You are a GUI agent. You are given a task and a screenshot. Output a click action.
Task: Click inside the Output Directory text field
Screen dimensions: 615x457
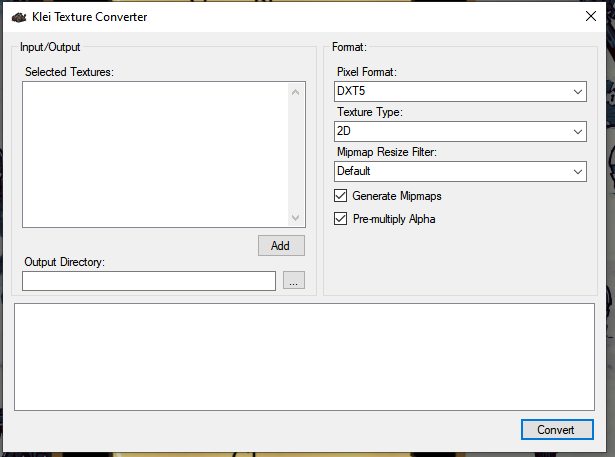pyautogui.click(x=148, y=281)
